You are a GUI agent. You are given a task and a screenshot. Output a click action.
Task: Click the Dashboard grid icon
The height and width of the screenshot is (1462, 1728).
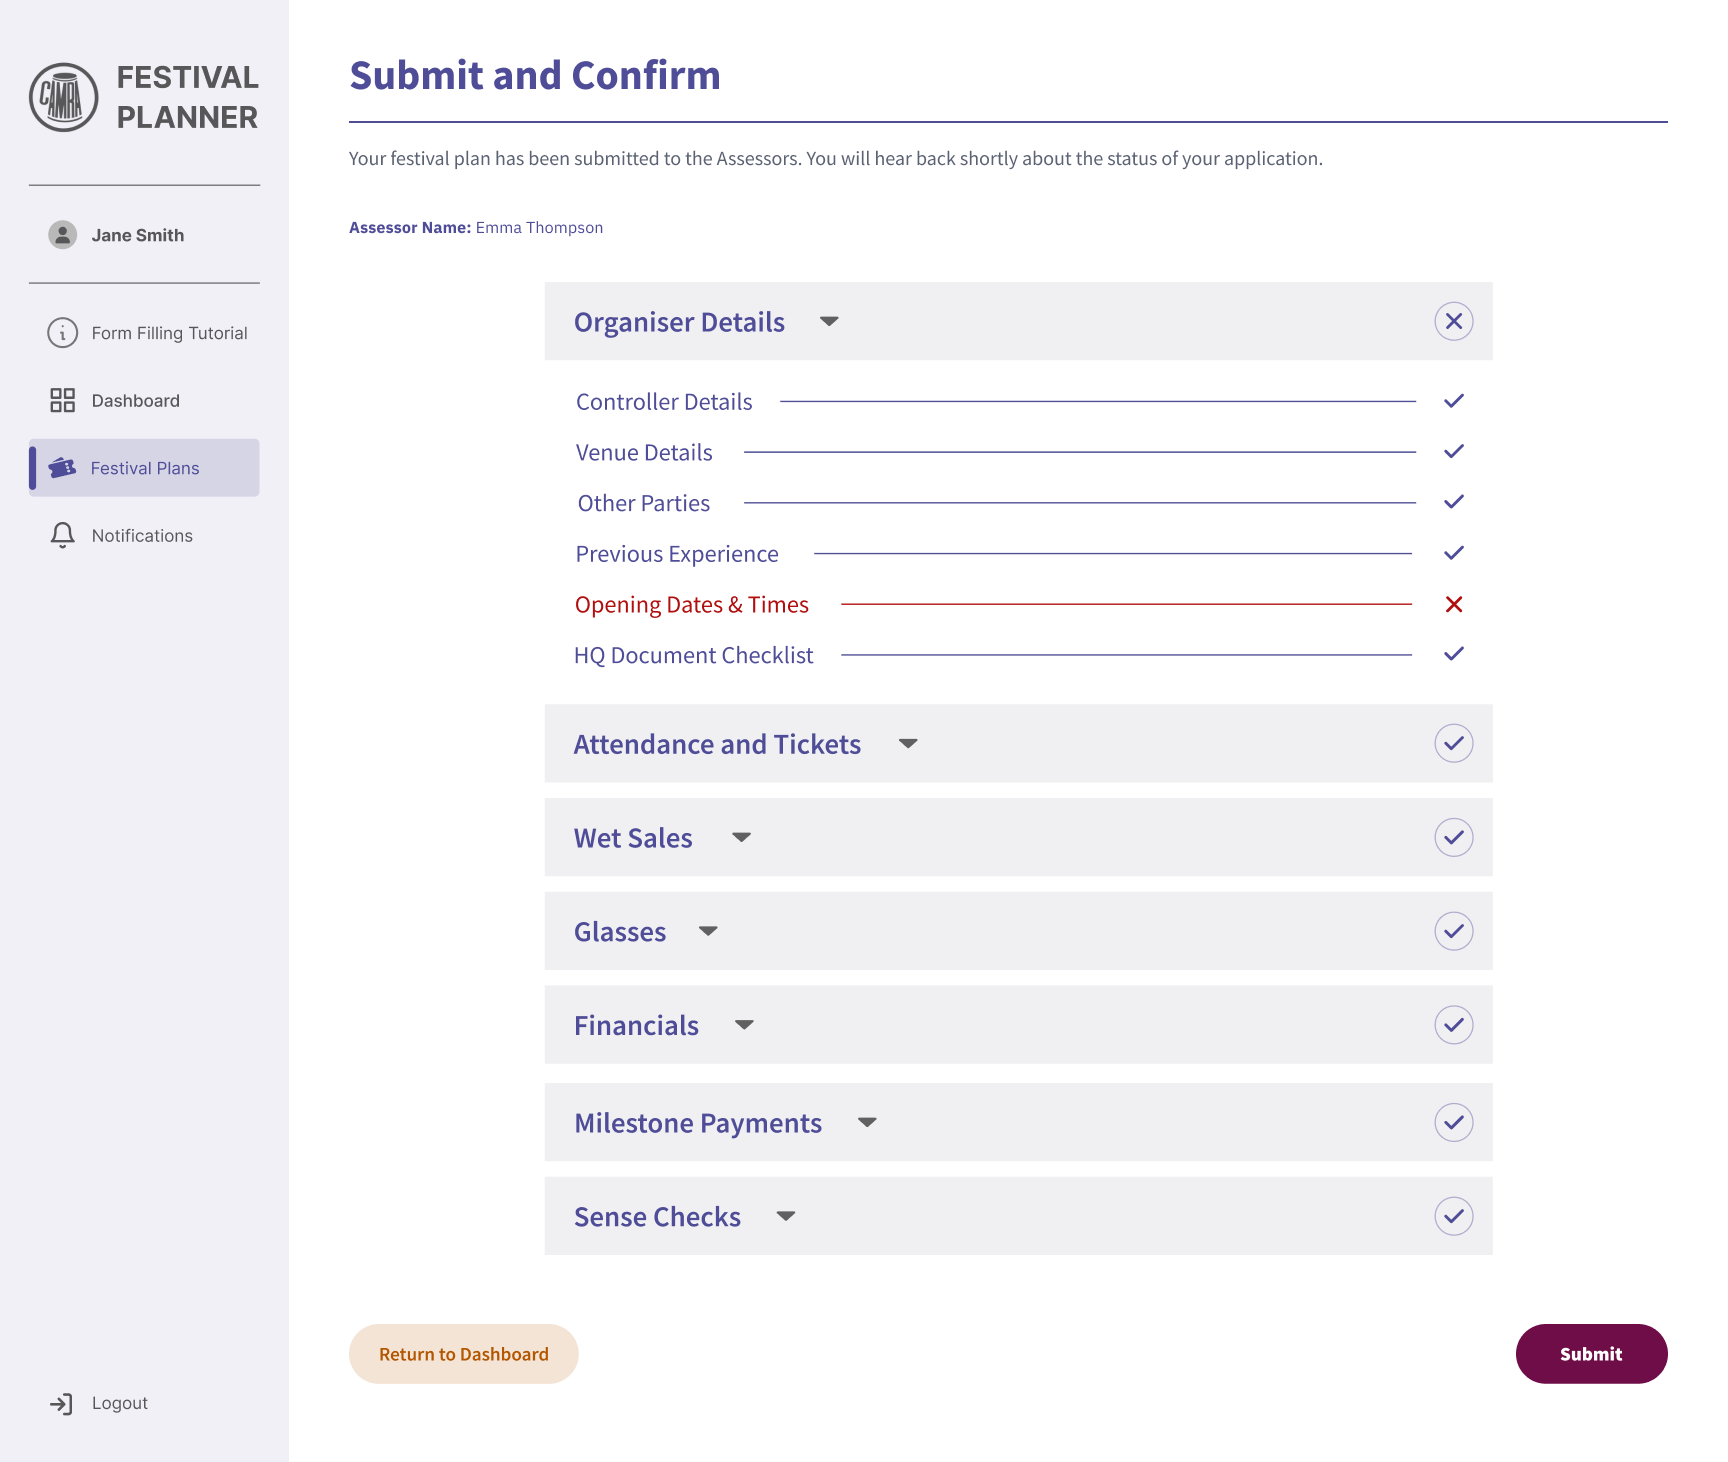(x=63, y=401)
